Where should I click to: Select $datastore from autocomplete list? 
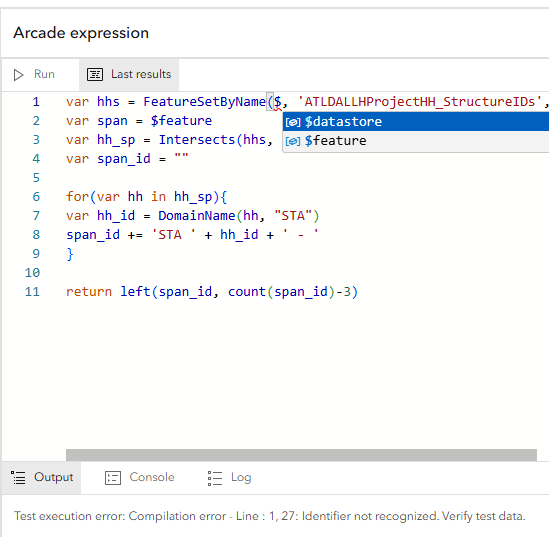(416, 121)
